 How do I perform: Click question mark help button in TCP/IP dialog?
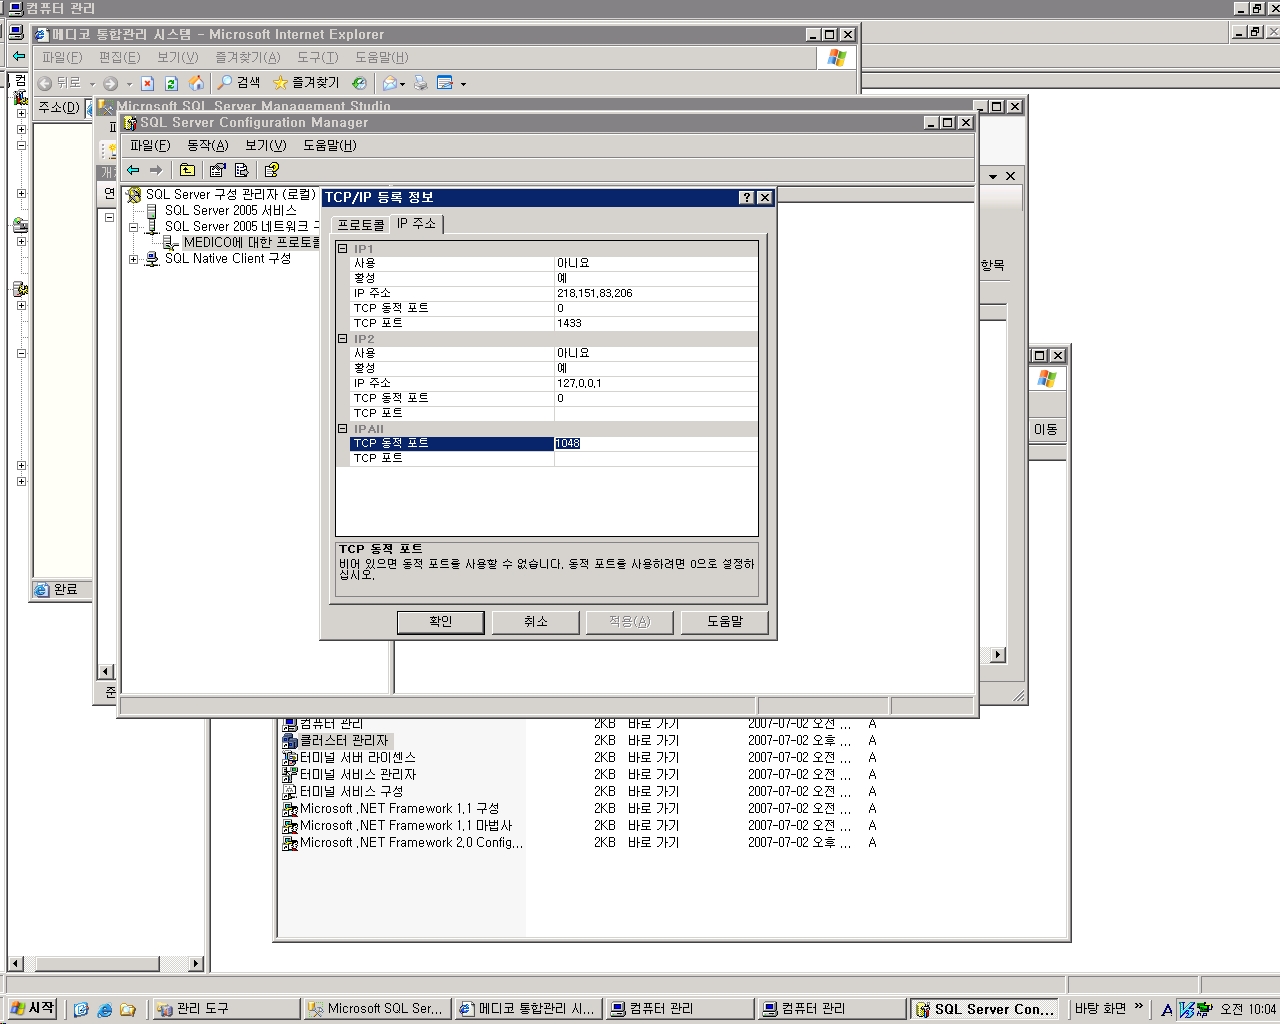click(747, 197)
